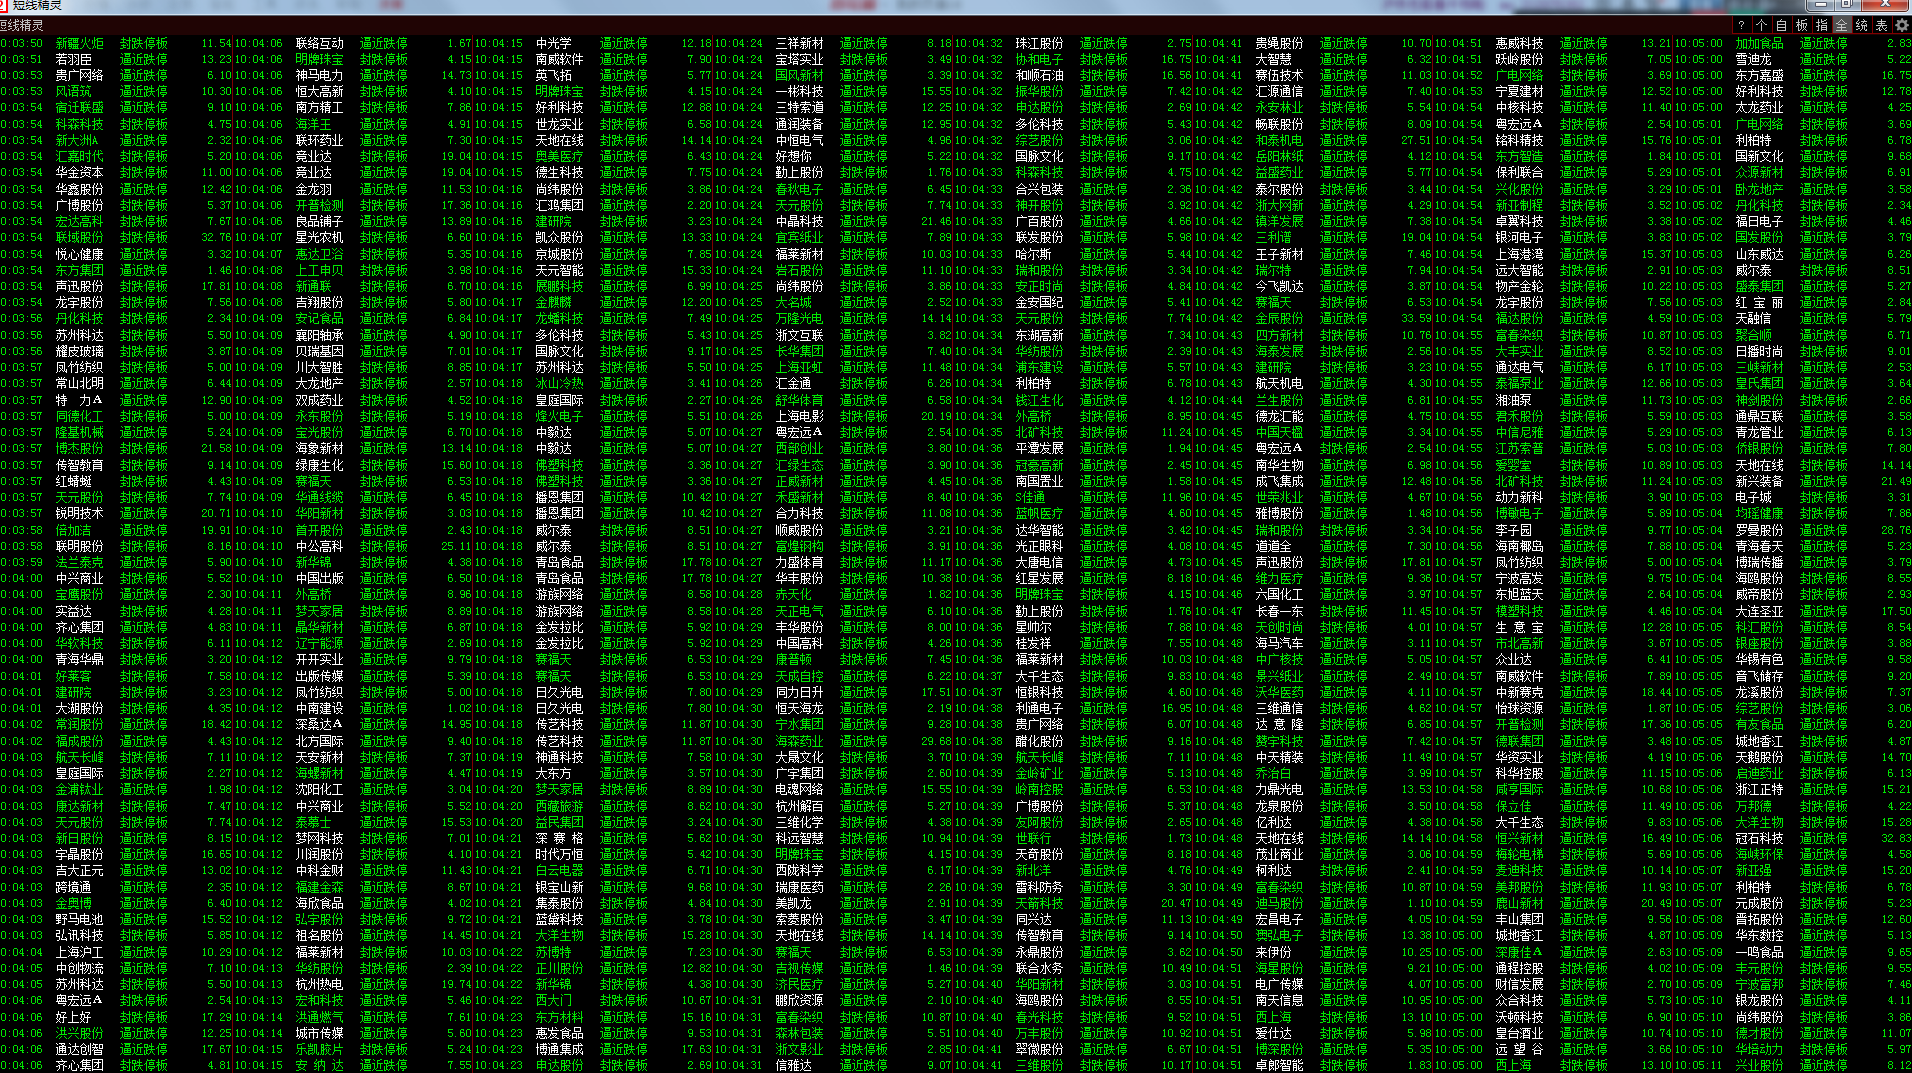Image resolution: width=1912 pixels, height=1073 pixels.
Task: Open the 表 tab in the toolbar
Action: click(x=1881, y=25)
